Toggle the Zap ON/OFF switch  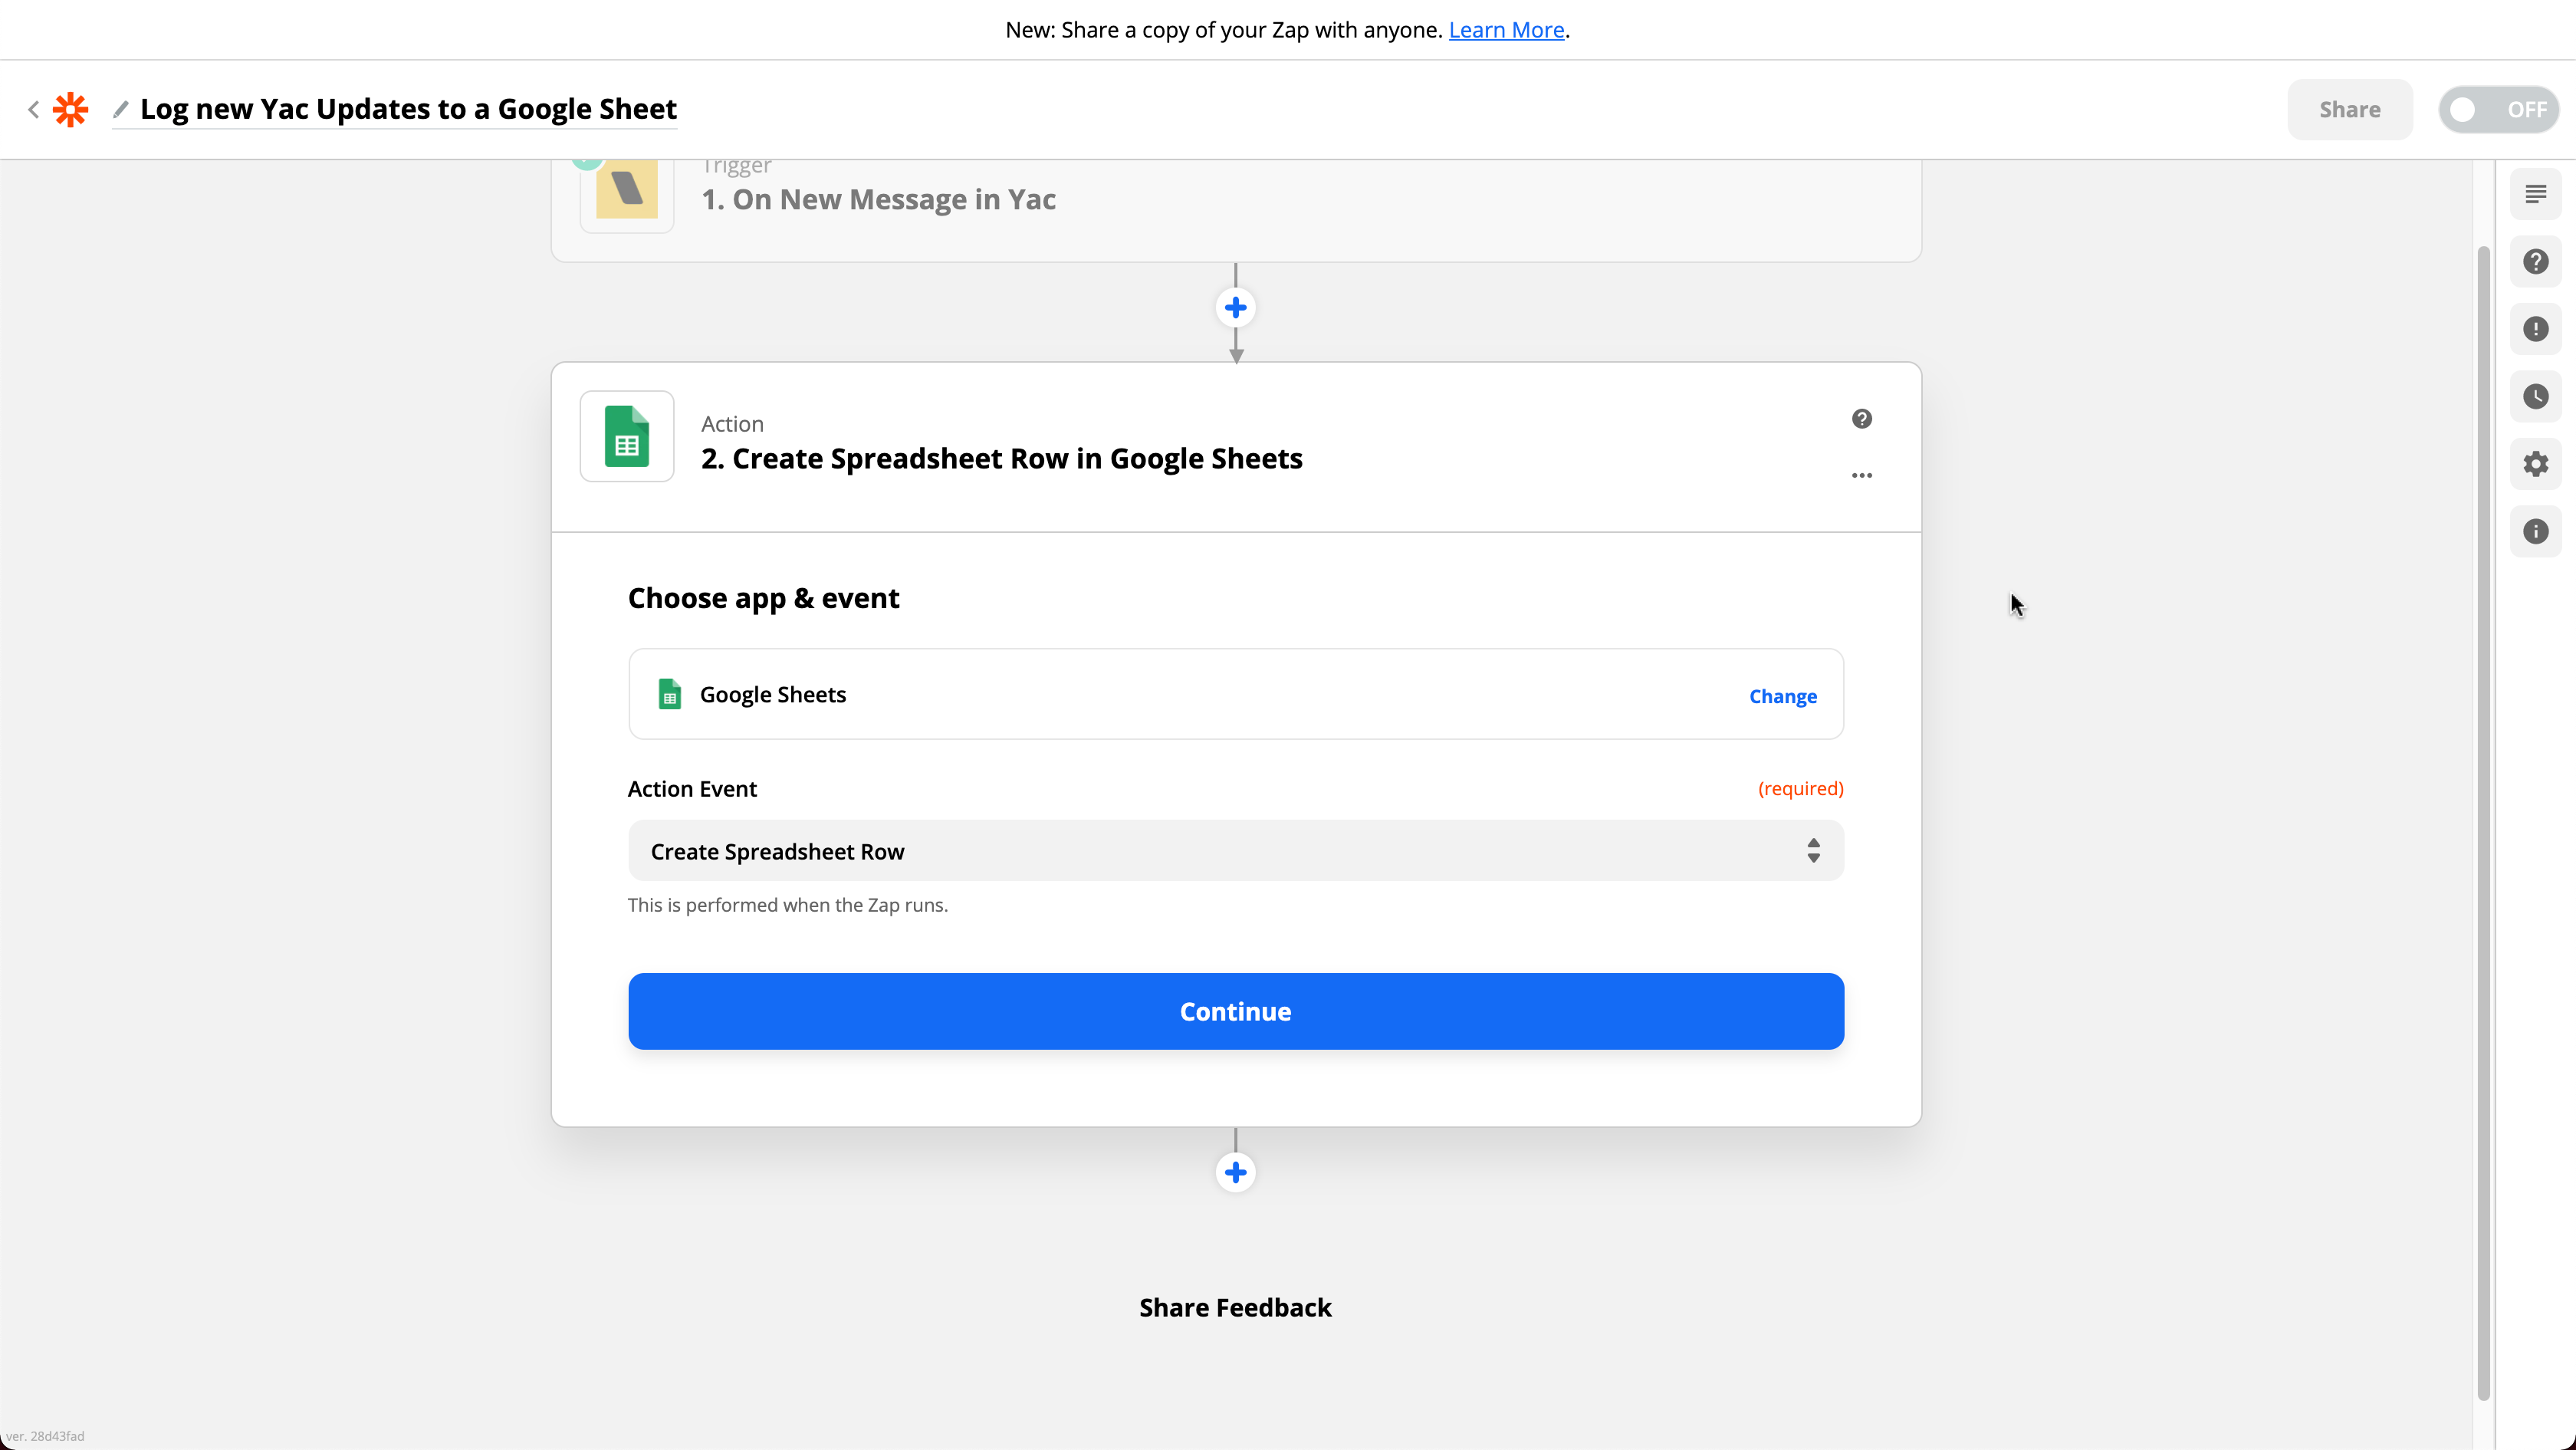(x=2497, y=109)
